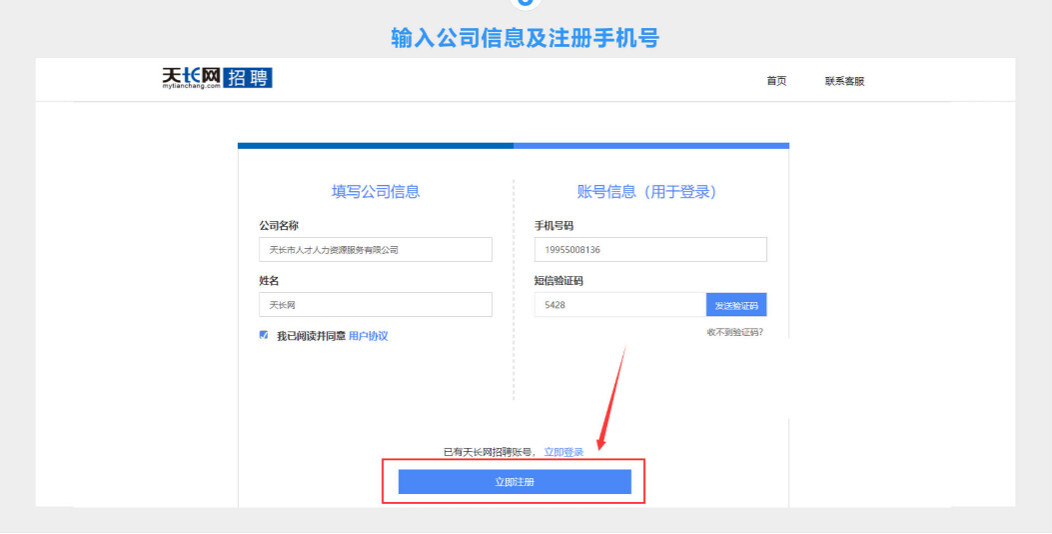Select the 手机号码 input field
This screenshot has height=534, width=1052.
(650, 250)
